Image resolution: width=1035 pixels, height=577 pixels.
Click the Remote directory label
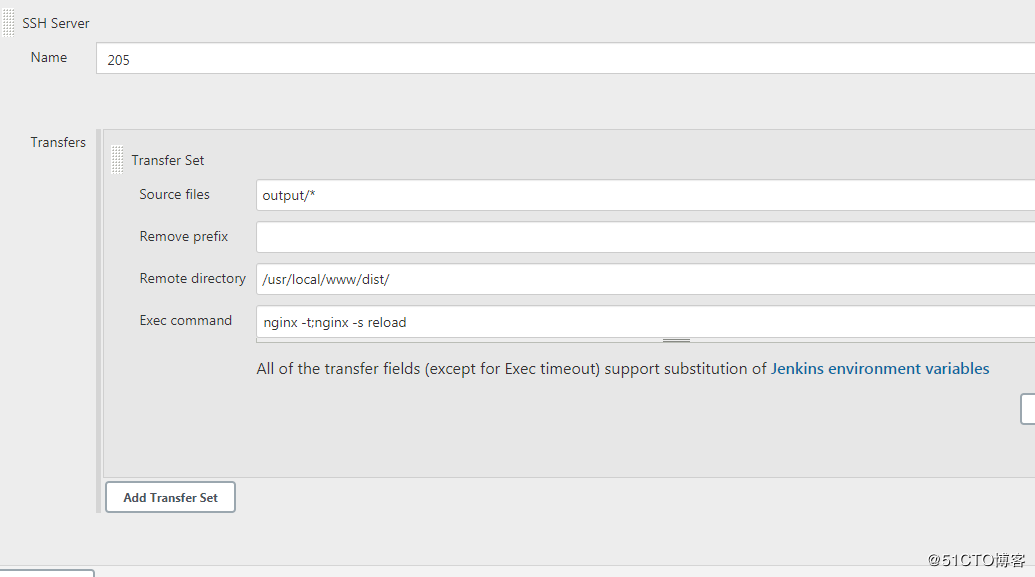(x=192, y=278)
